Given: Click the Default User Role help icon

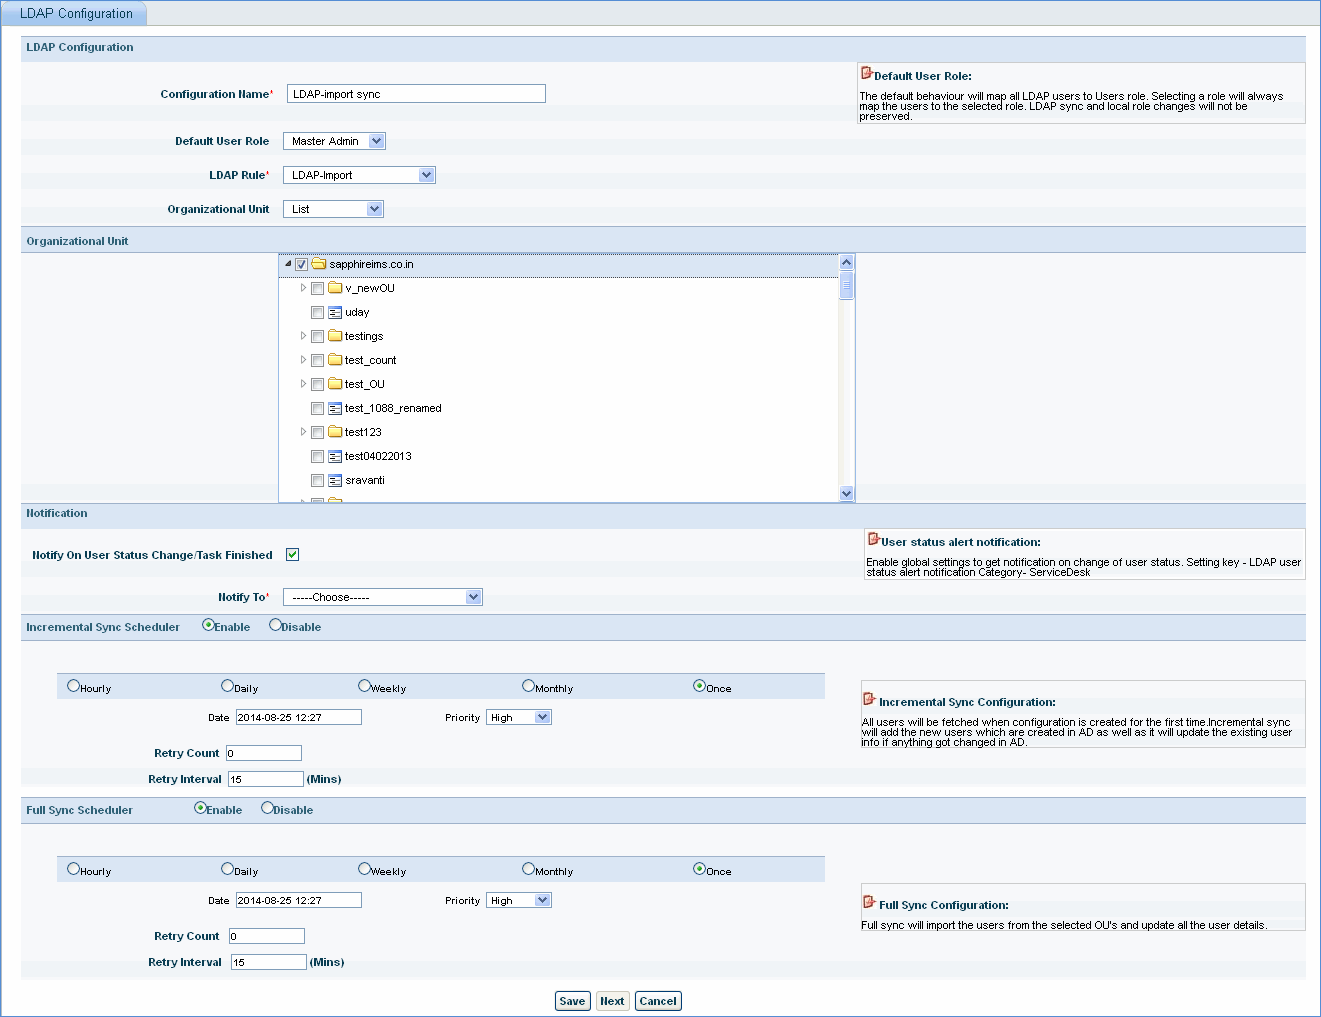Looking at the screenshot, I should pos(866,73).
